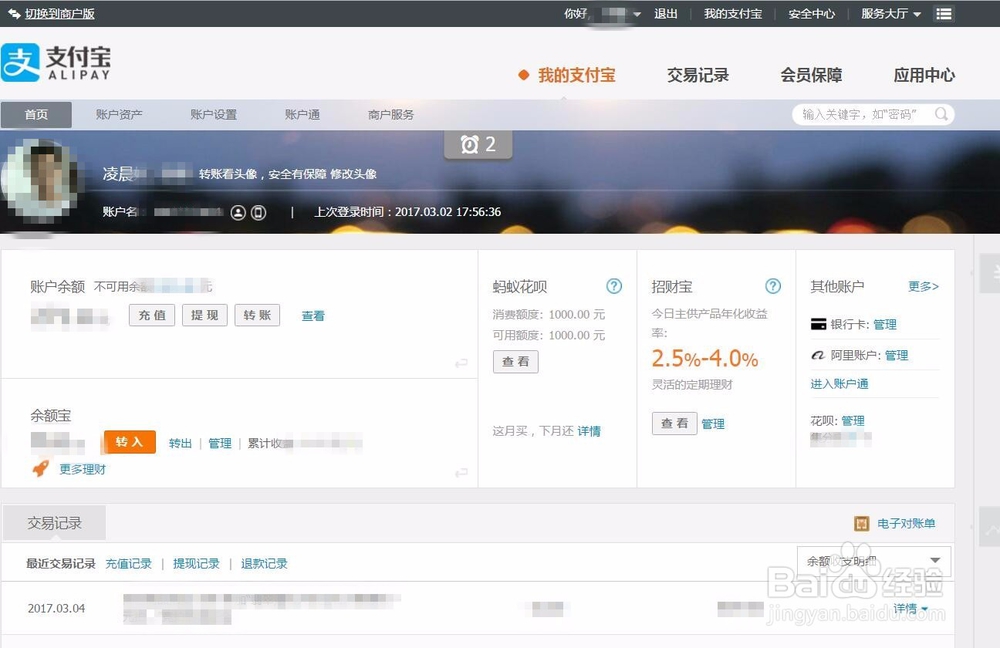Click the search magnifier icon
1000x648 pixels.
tap(941, 114)
